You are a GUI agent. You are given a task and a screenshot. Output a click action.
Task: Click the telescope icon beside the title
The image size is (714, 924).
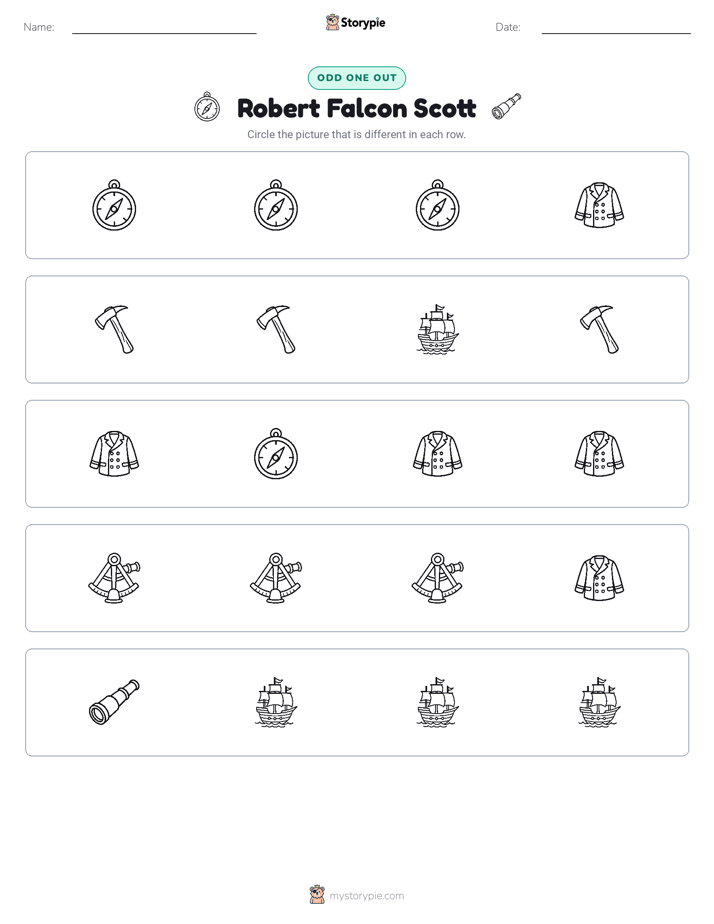click(507, 107)
